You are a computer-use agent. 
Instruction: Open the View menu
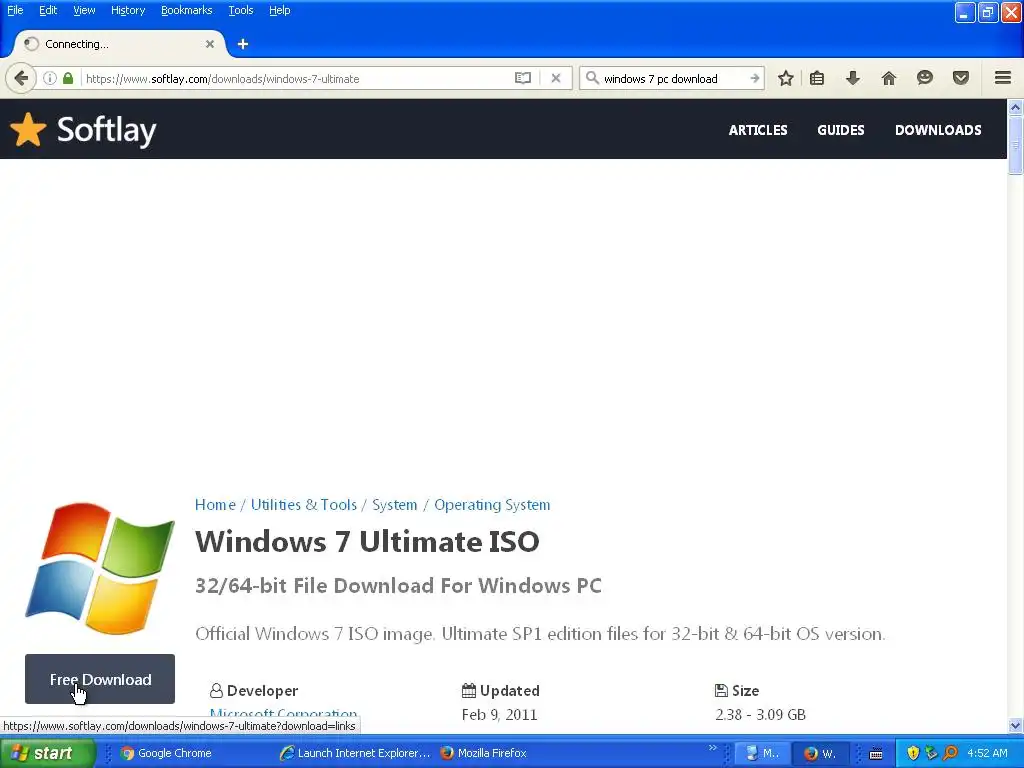pyautogui.click(x=84, y=10)
